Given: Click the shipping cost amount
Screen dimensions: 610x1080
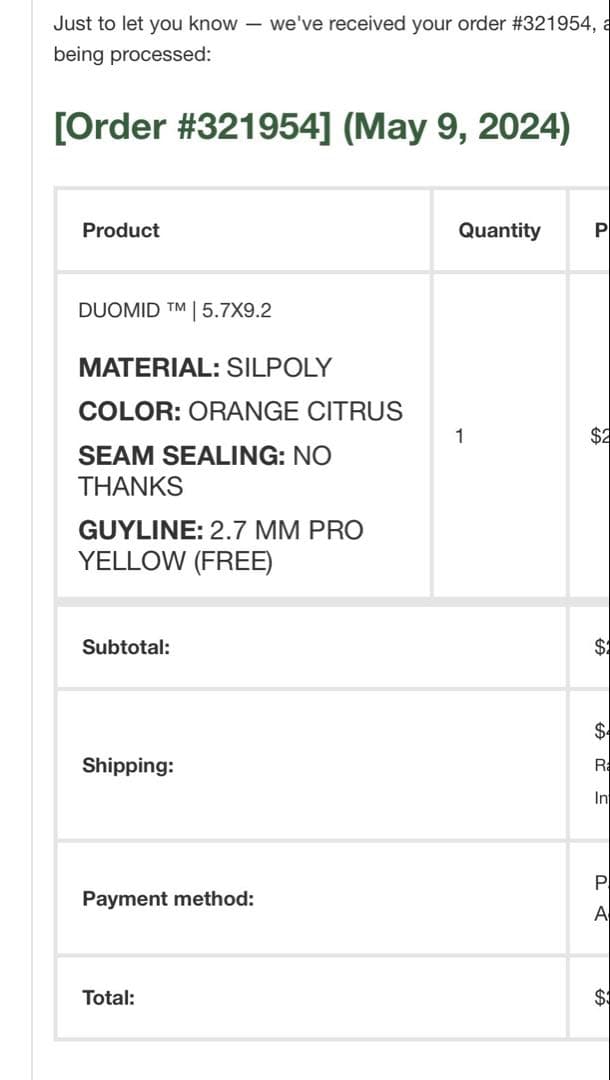Looking at the screenshot, I should [x=600, y=731].
